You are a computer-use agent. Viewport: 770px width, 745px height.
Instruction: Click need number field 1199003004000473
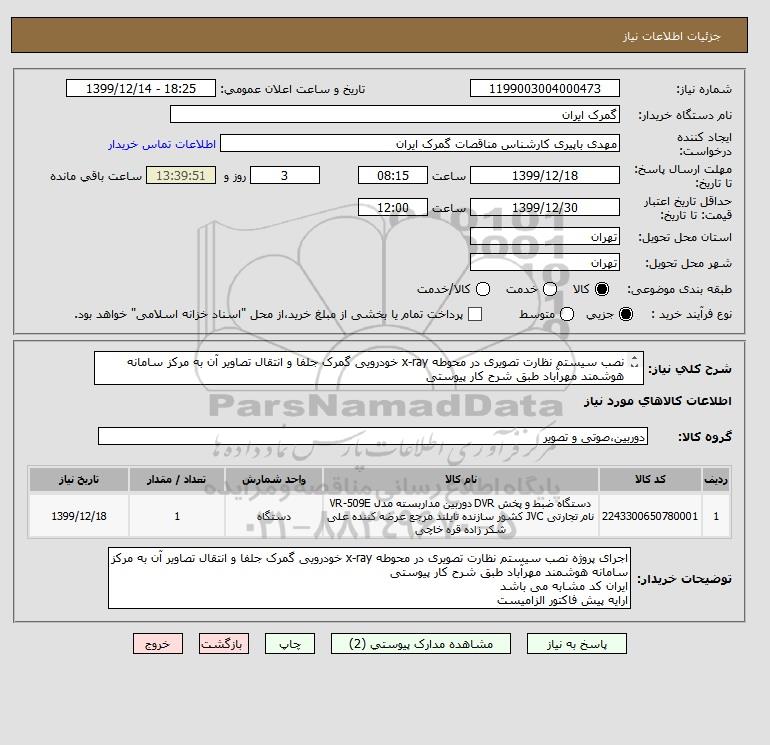(545, 88)
